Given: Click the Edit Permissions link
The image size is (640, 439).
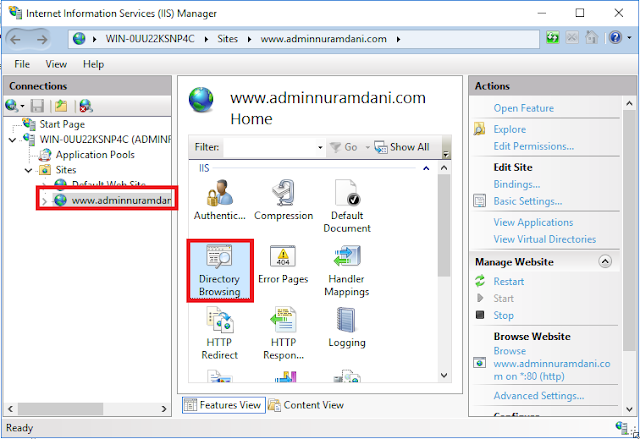Looking at the screenshot, I should [x=534, y=146].
